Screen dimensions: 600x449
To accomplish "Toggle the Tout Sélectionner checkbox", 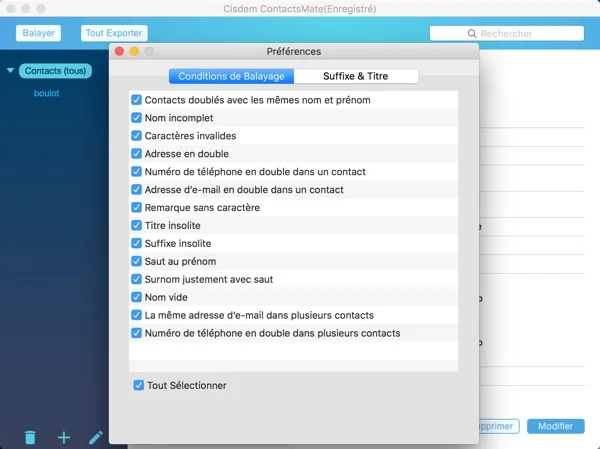I will coord(139,385).
